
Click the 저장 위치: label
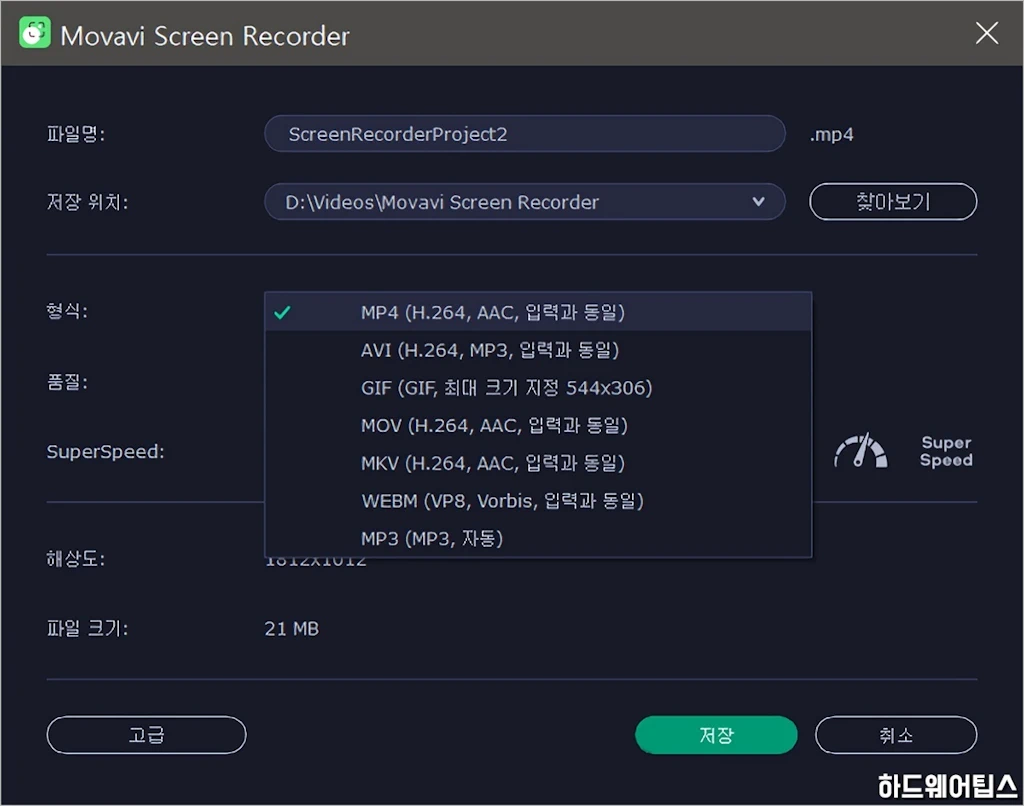point(87,202)
